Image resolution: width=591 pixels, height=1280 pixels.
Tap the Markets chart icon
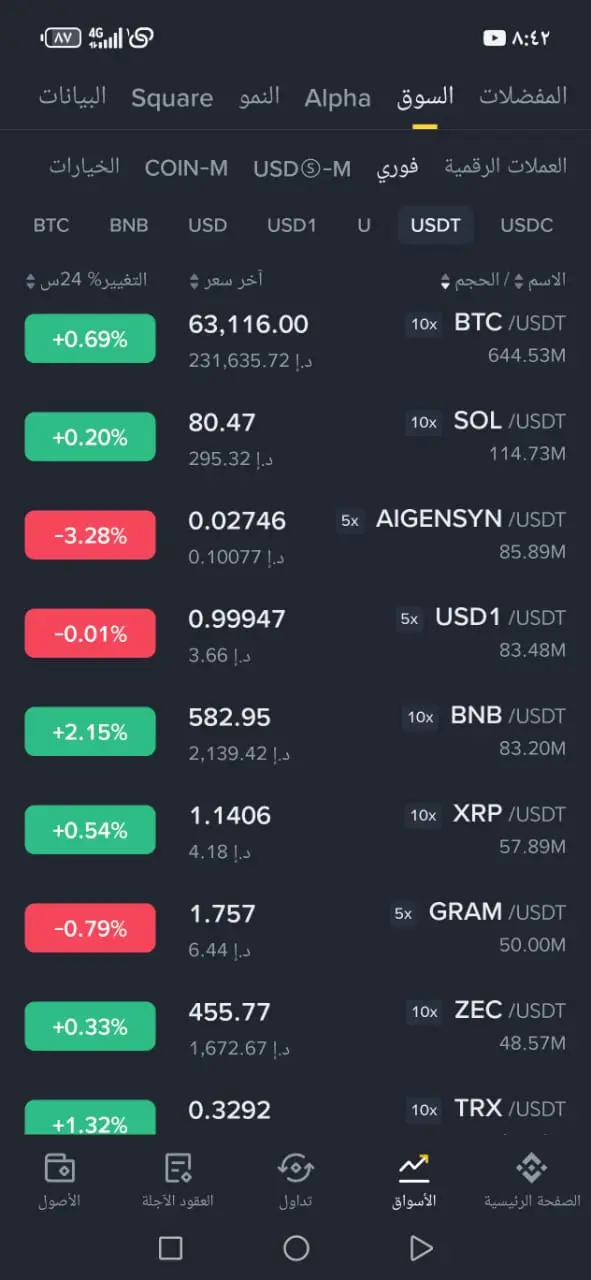coord(413,1167)
